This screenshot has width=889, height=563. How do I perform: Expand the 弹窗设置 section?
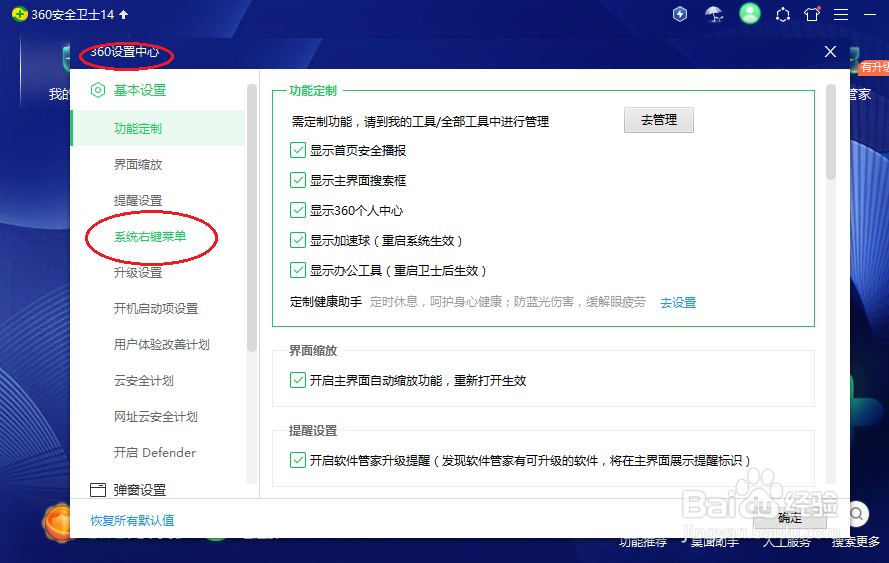(x=140, y=490)
